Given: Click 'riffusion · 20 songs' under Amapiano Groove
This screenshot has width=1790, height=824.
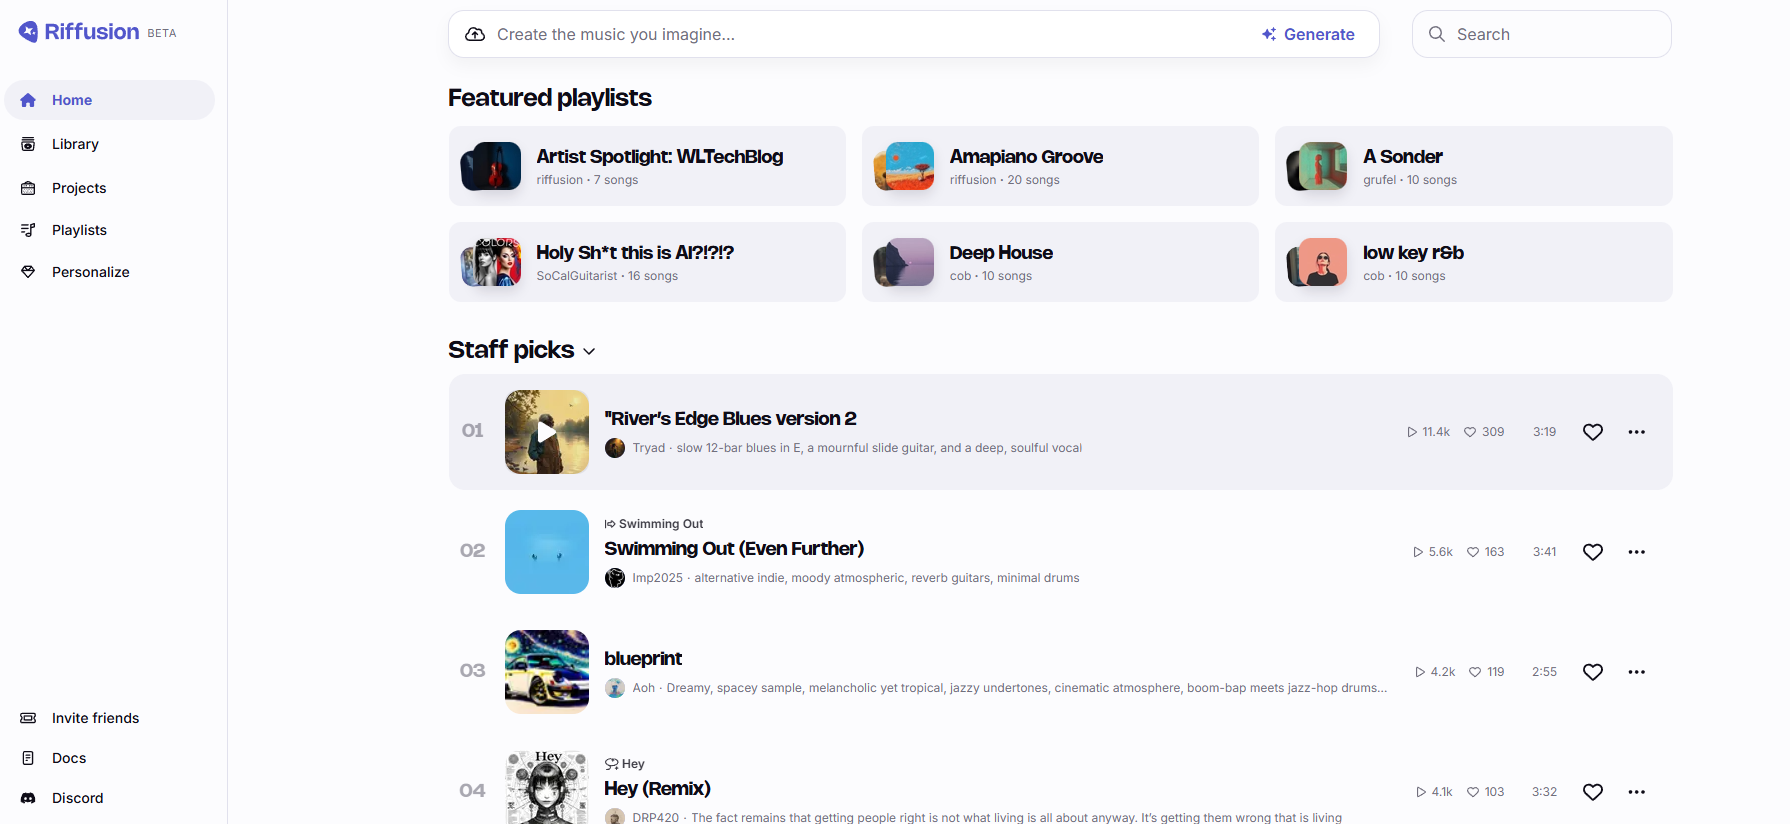Looking at the screenshot, I should coord(1005,180).
